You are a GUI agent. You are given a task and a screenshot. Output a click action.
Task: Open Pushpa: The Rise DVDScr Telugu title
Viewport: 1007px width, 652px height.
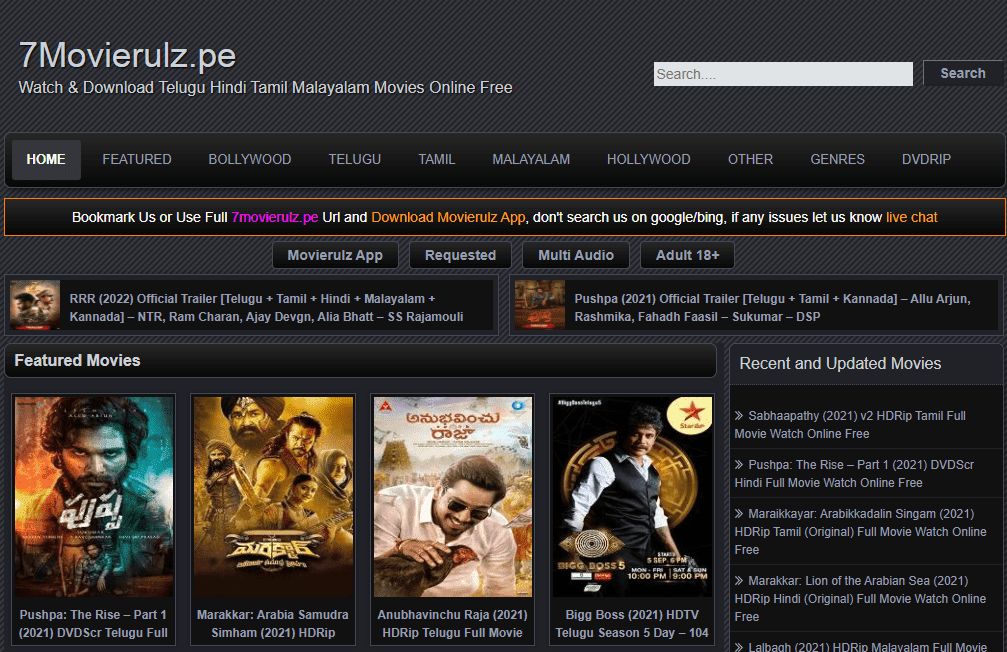pyautogui.click(x=93, y=624)
